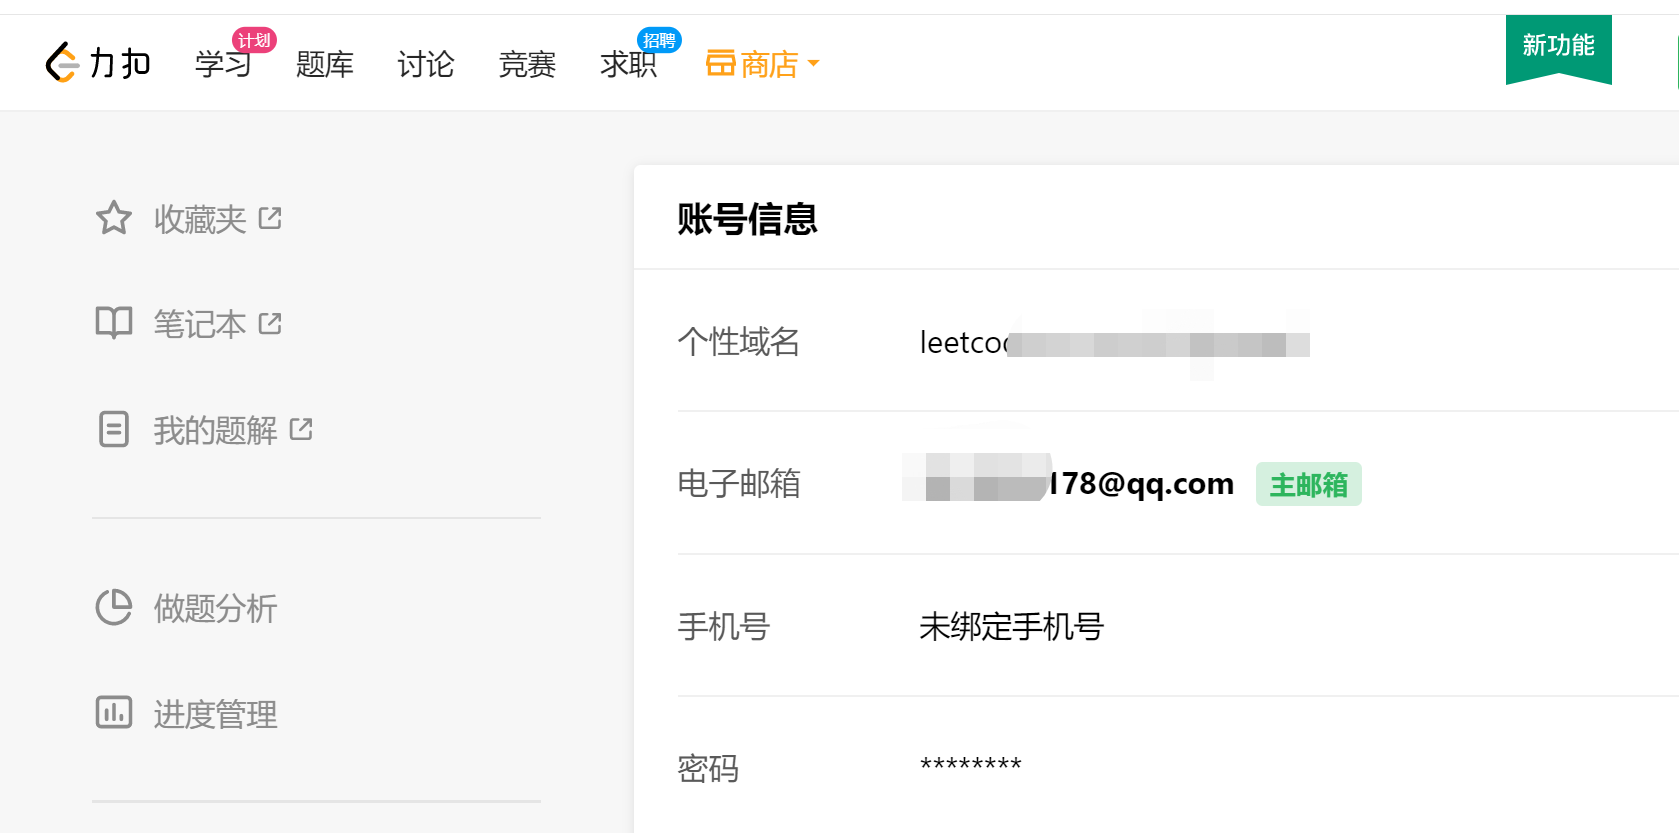Screen dimensions: 1679x833
Task: Switch to the 题库 section
Action: (x=325, y=63)
